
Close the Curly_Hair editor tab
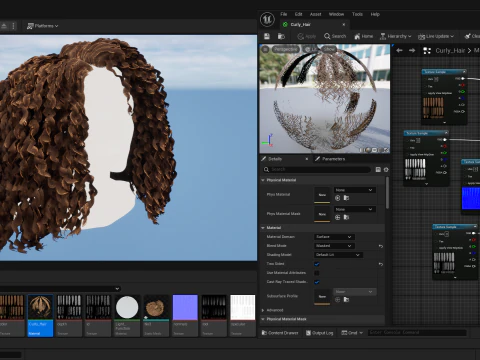344,25
